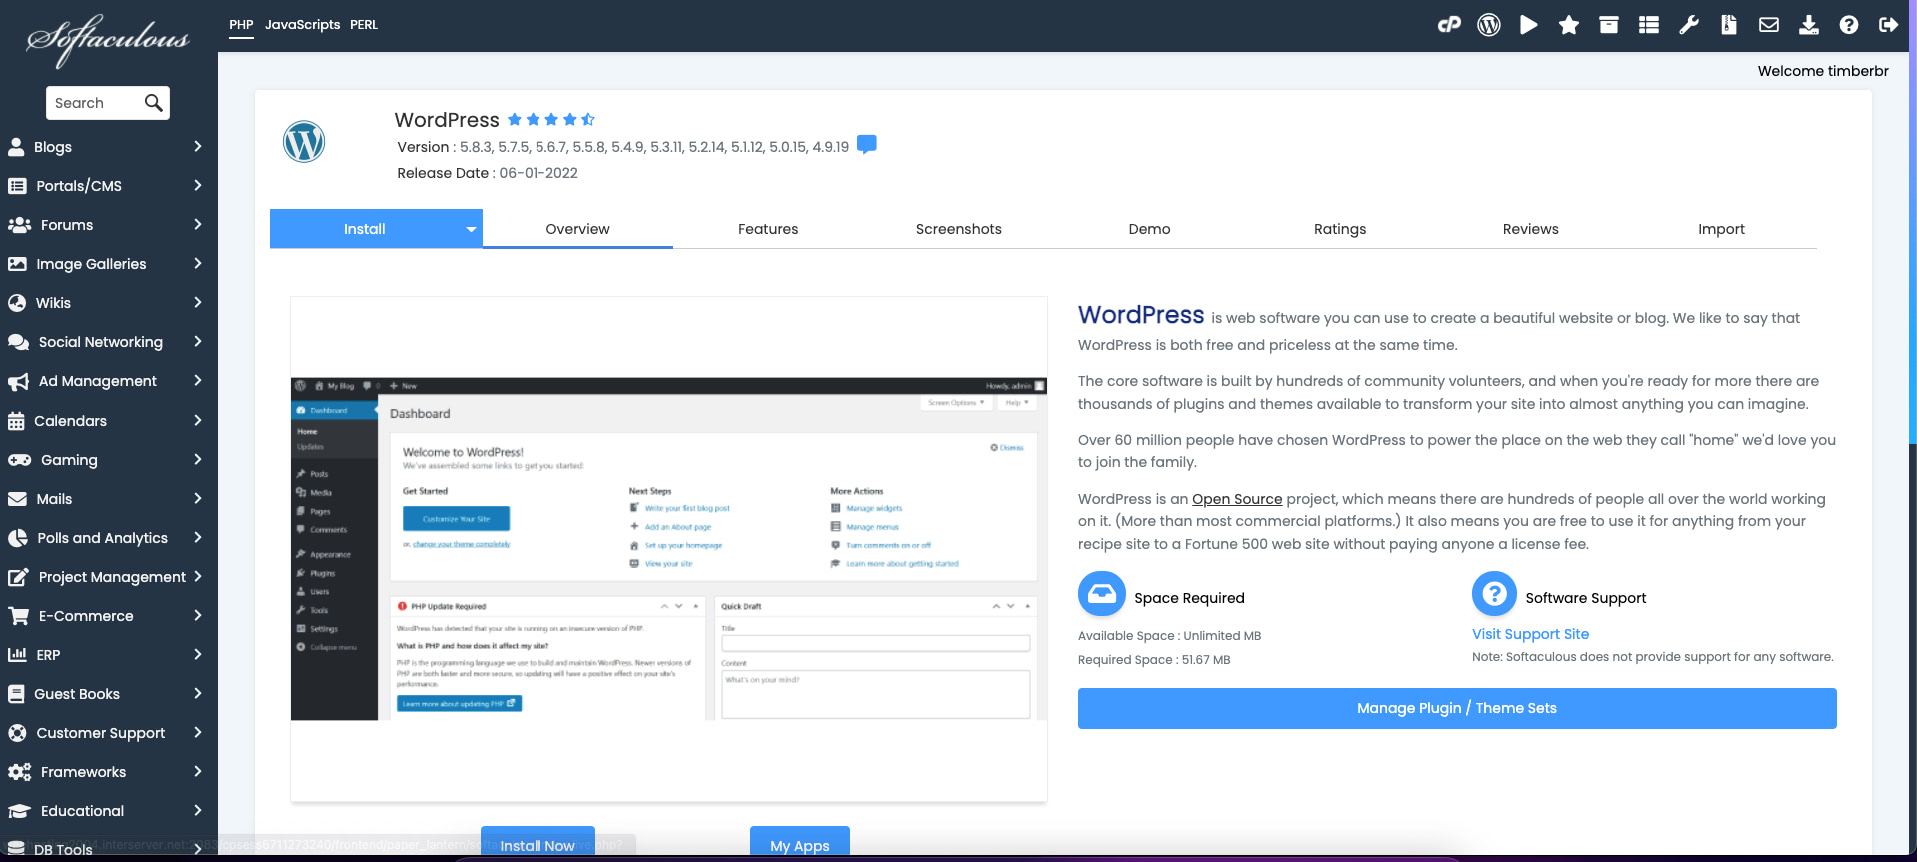Open the Demo tab
The height and width of the screenshot is (862, 1917).
(1149, 229)
